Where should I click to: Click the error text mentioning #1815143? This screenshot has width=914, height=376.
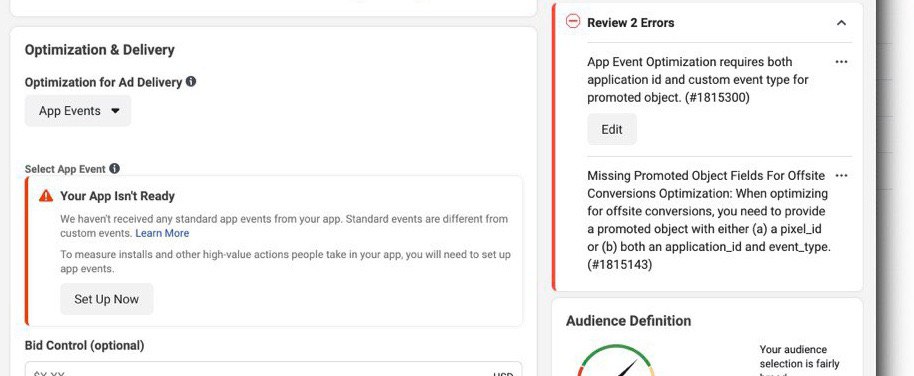coord(709,220)
